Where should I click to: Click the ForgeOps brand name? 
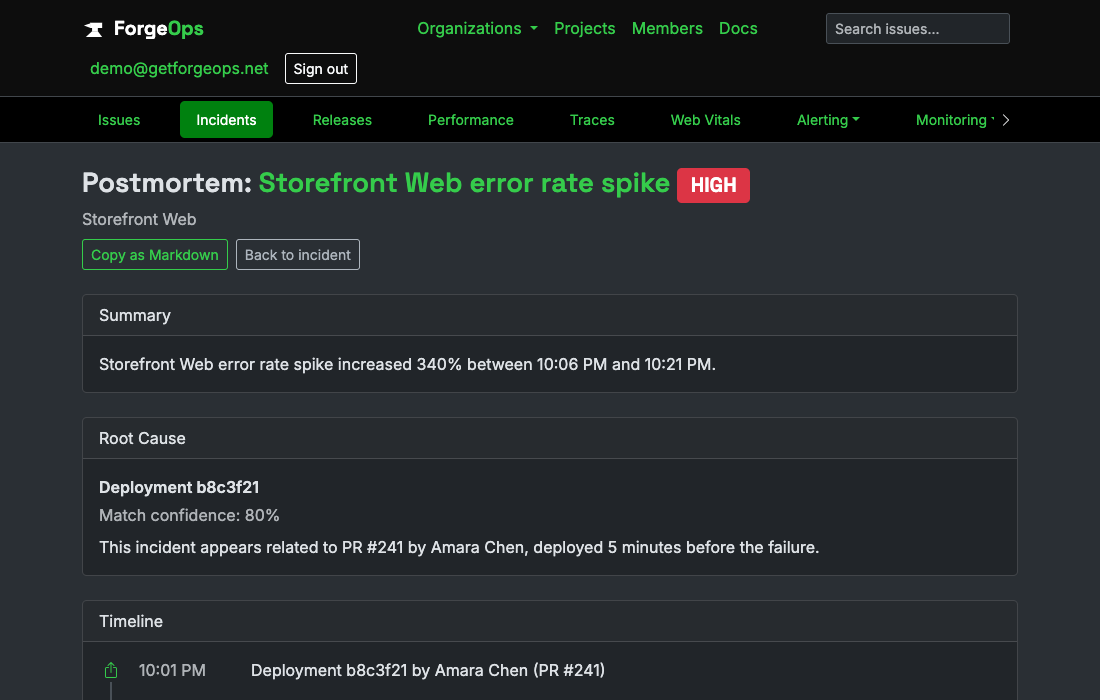tap(159, 29)
